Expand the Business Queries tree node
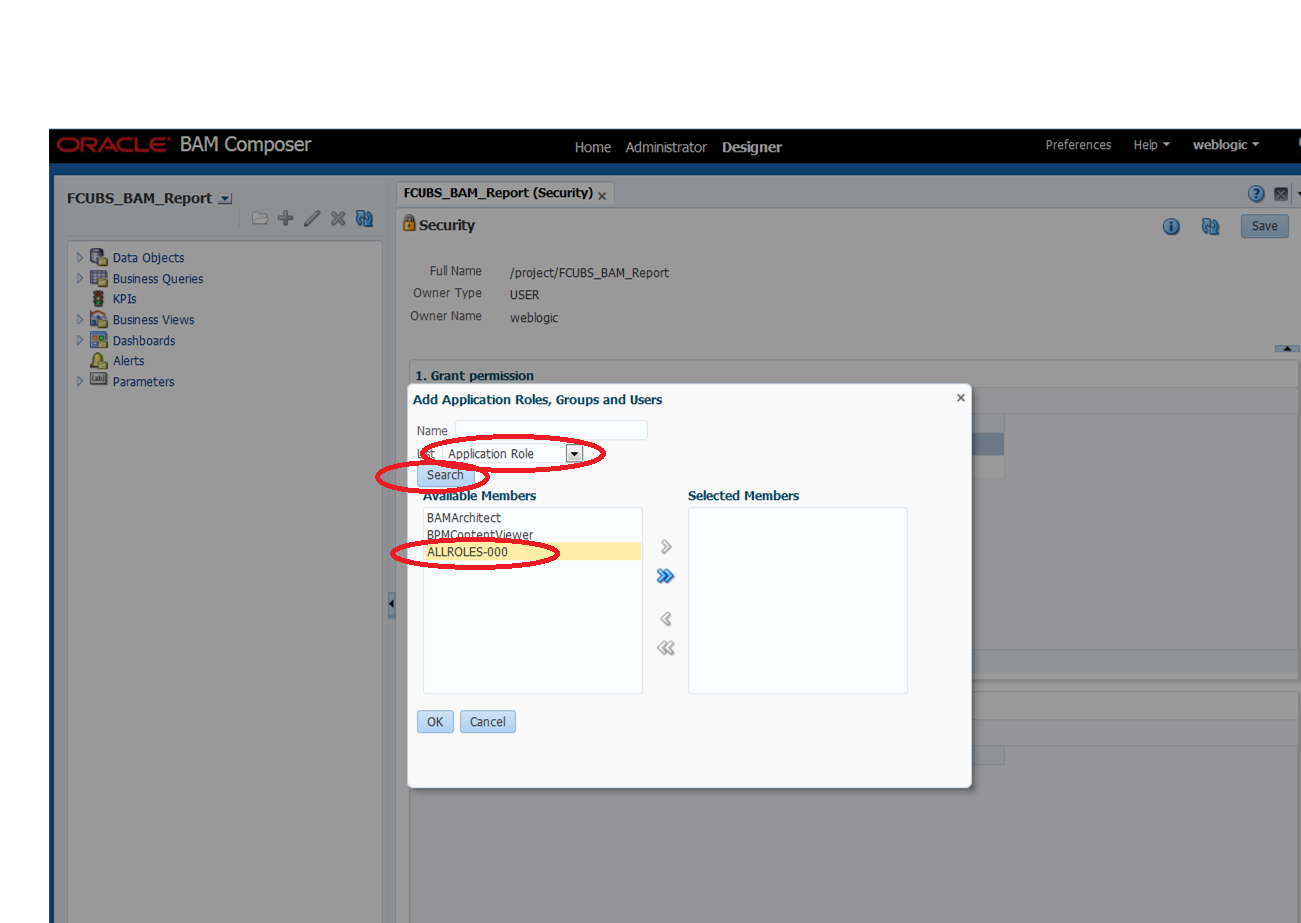Viewport: 1301px width, 923px height. pos(80,278)
